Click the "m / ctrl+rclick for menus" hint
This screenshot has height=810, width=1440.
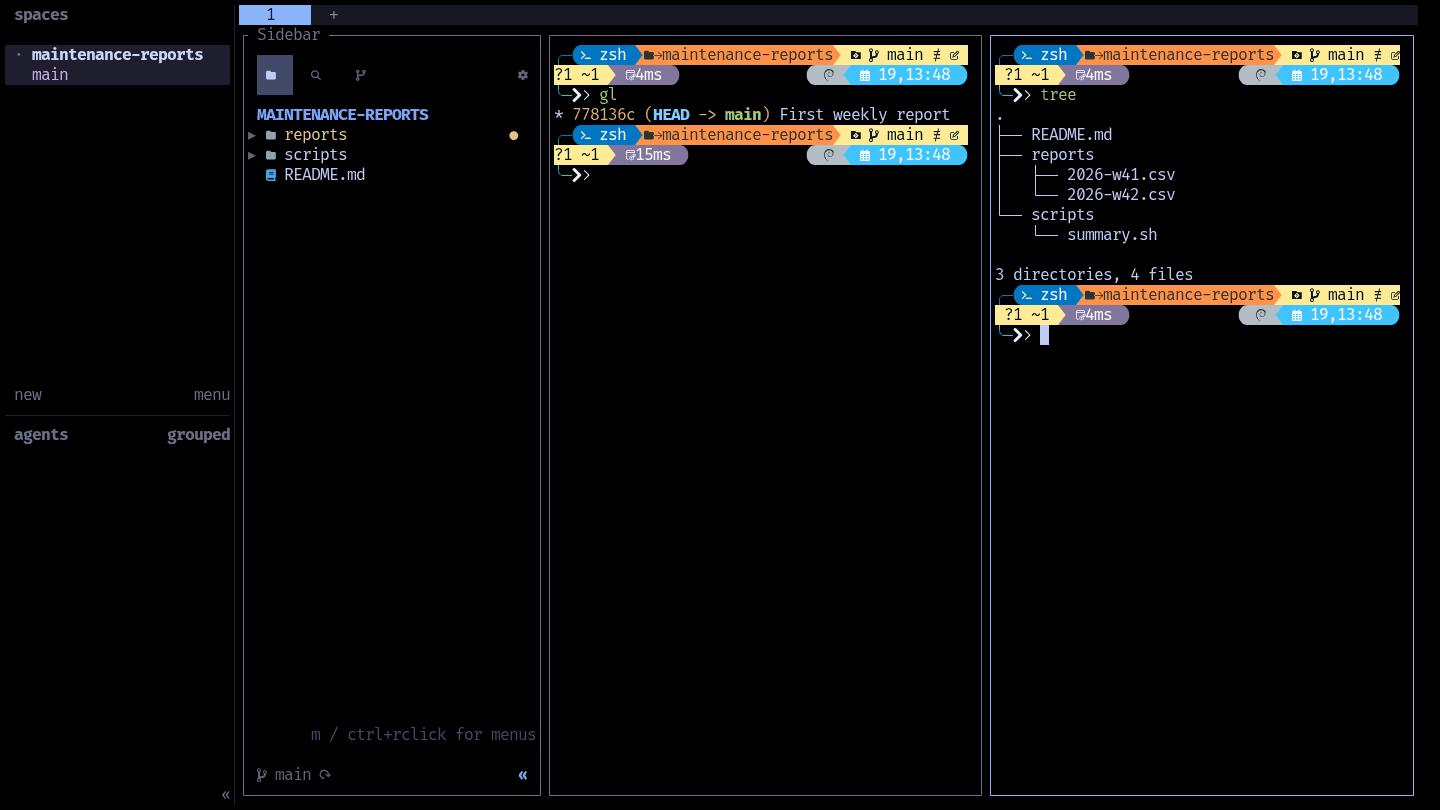click(424, 735)
